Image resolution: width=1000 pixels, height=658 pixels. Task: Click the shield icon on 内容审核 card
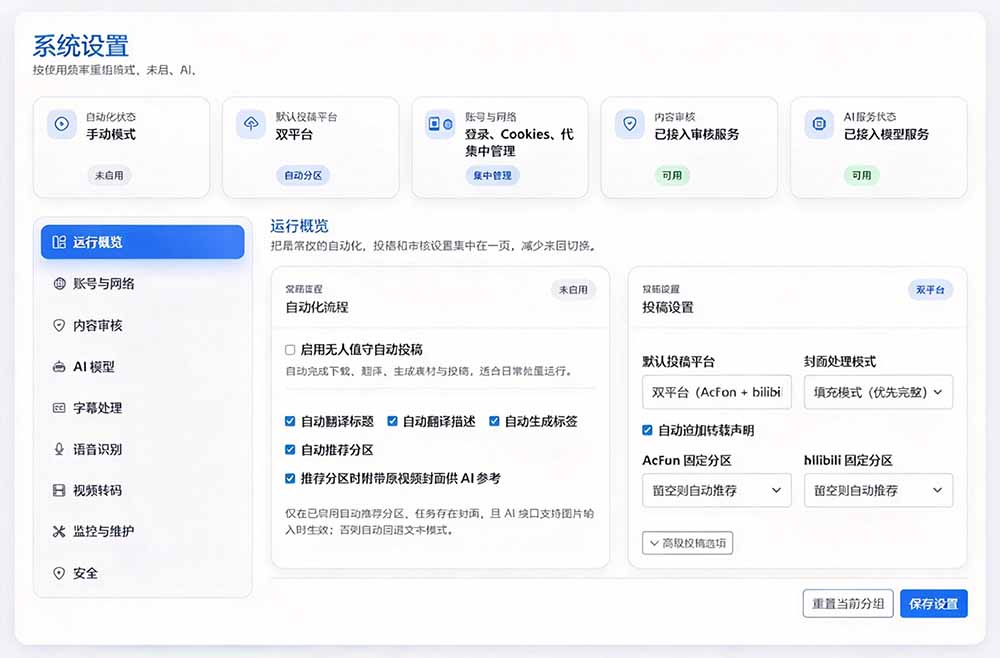tap(629, 124)
